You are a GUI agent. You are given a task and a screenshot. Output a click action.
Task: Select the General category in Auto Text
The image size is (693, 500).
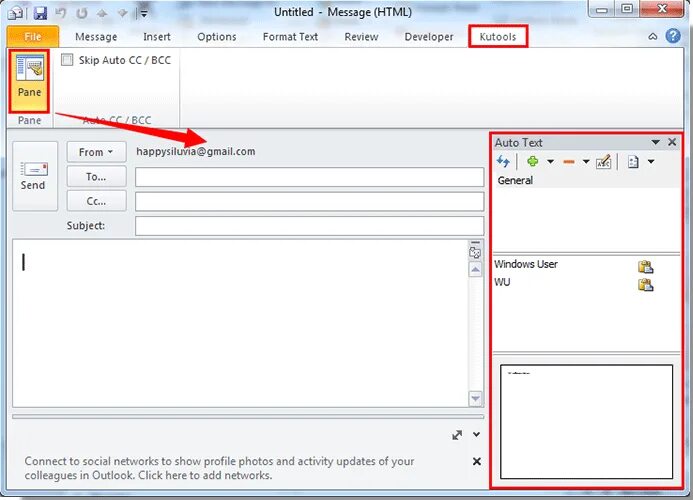pyautogui.click(x=515, y=180)
